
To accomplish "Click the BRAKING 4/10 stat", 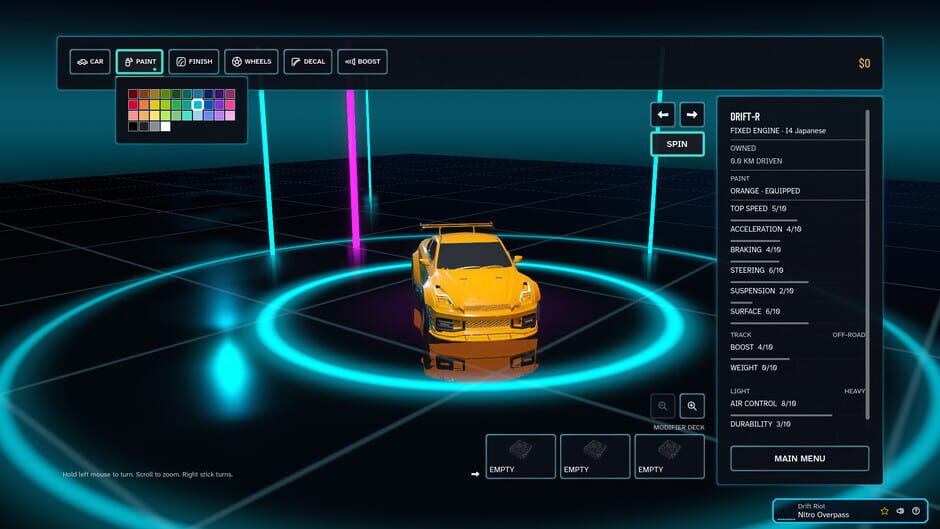I will pyautogui.click(x=755, y=250).
